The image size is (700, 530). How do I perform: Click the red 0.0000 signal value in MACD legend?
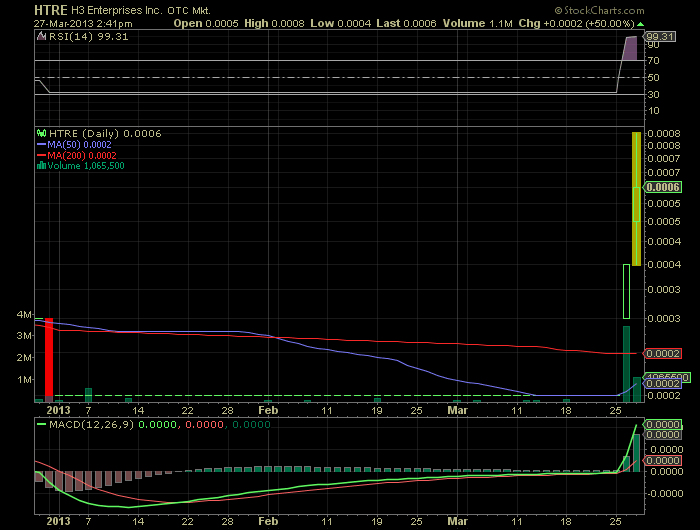(204, 424)
